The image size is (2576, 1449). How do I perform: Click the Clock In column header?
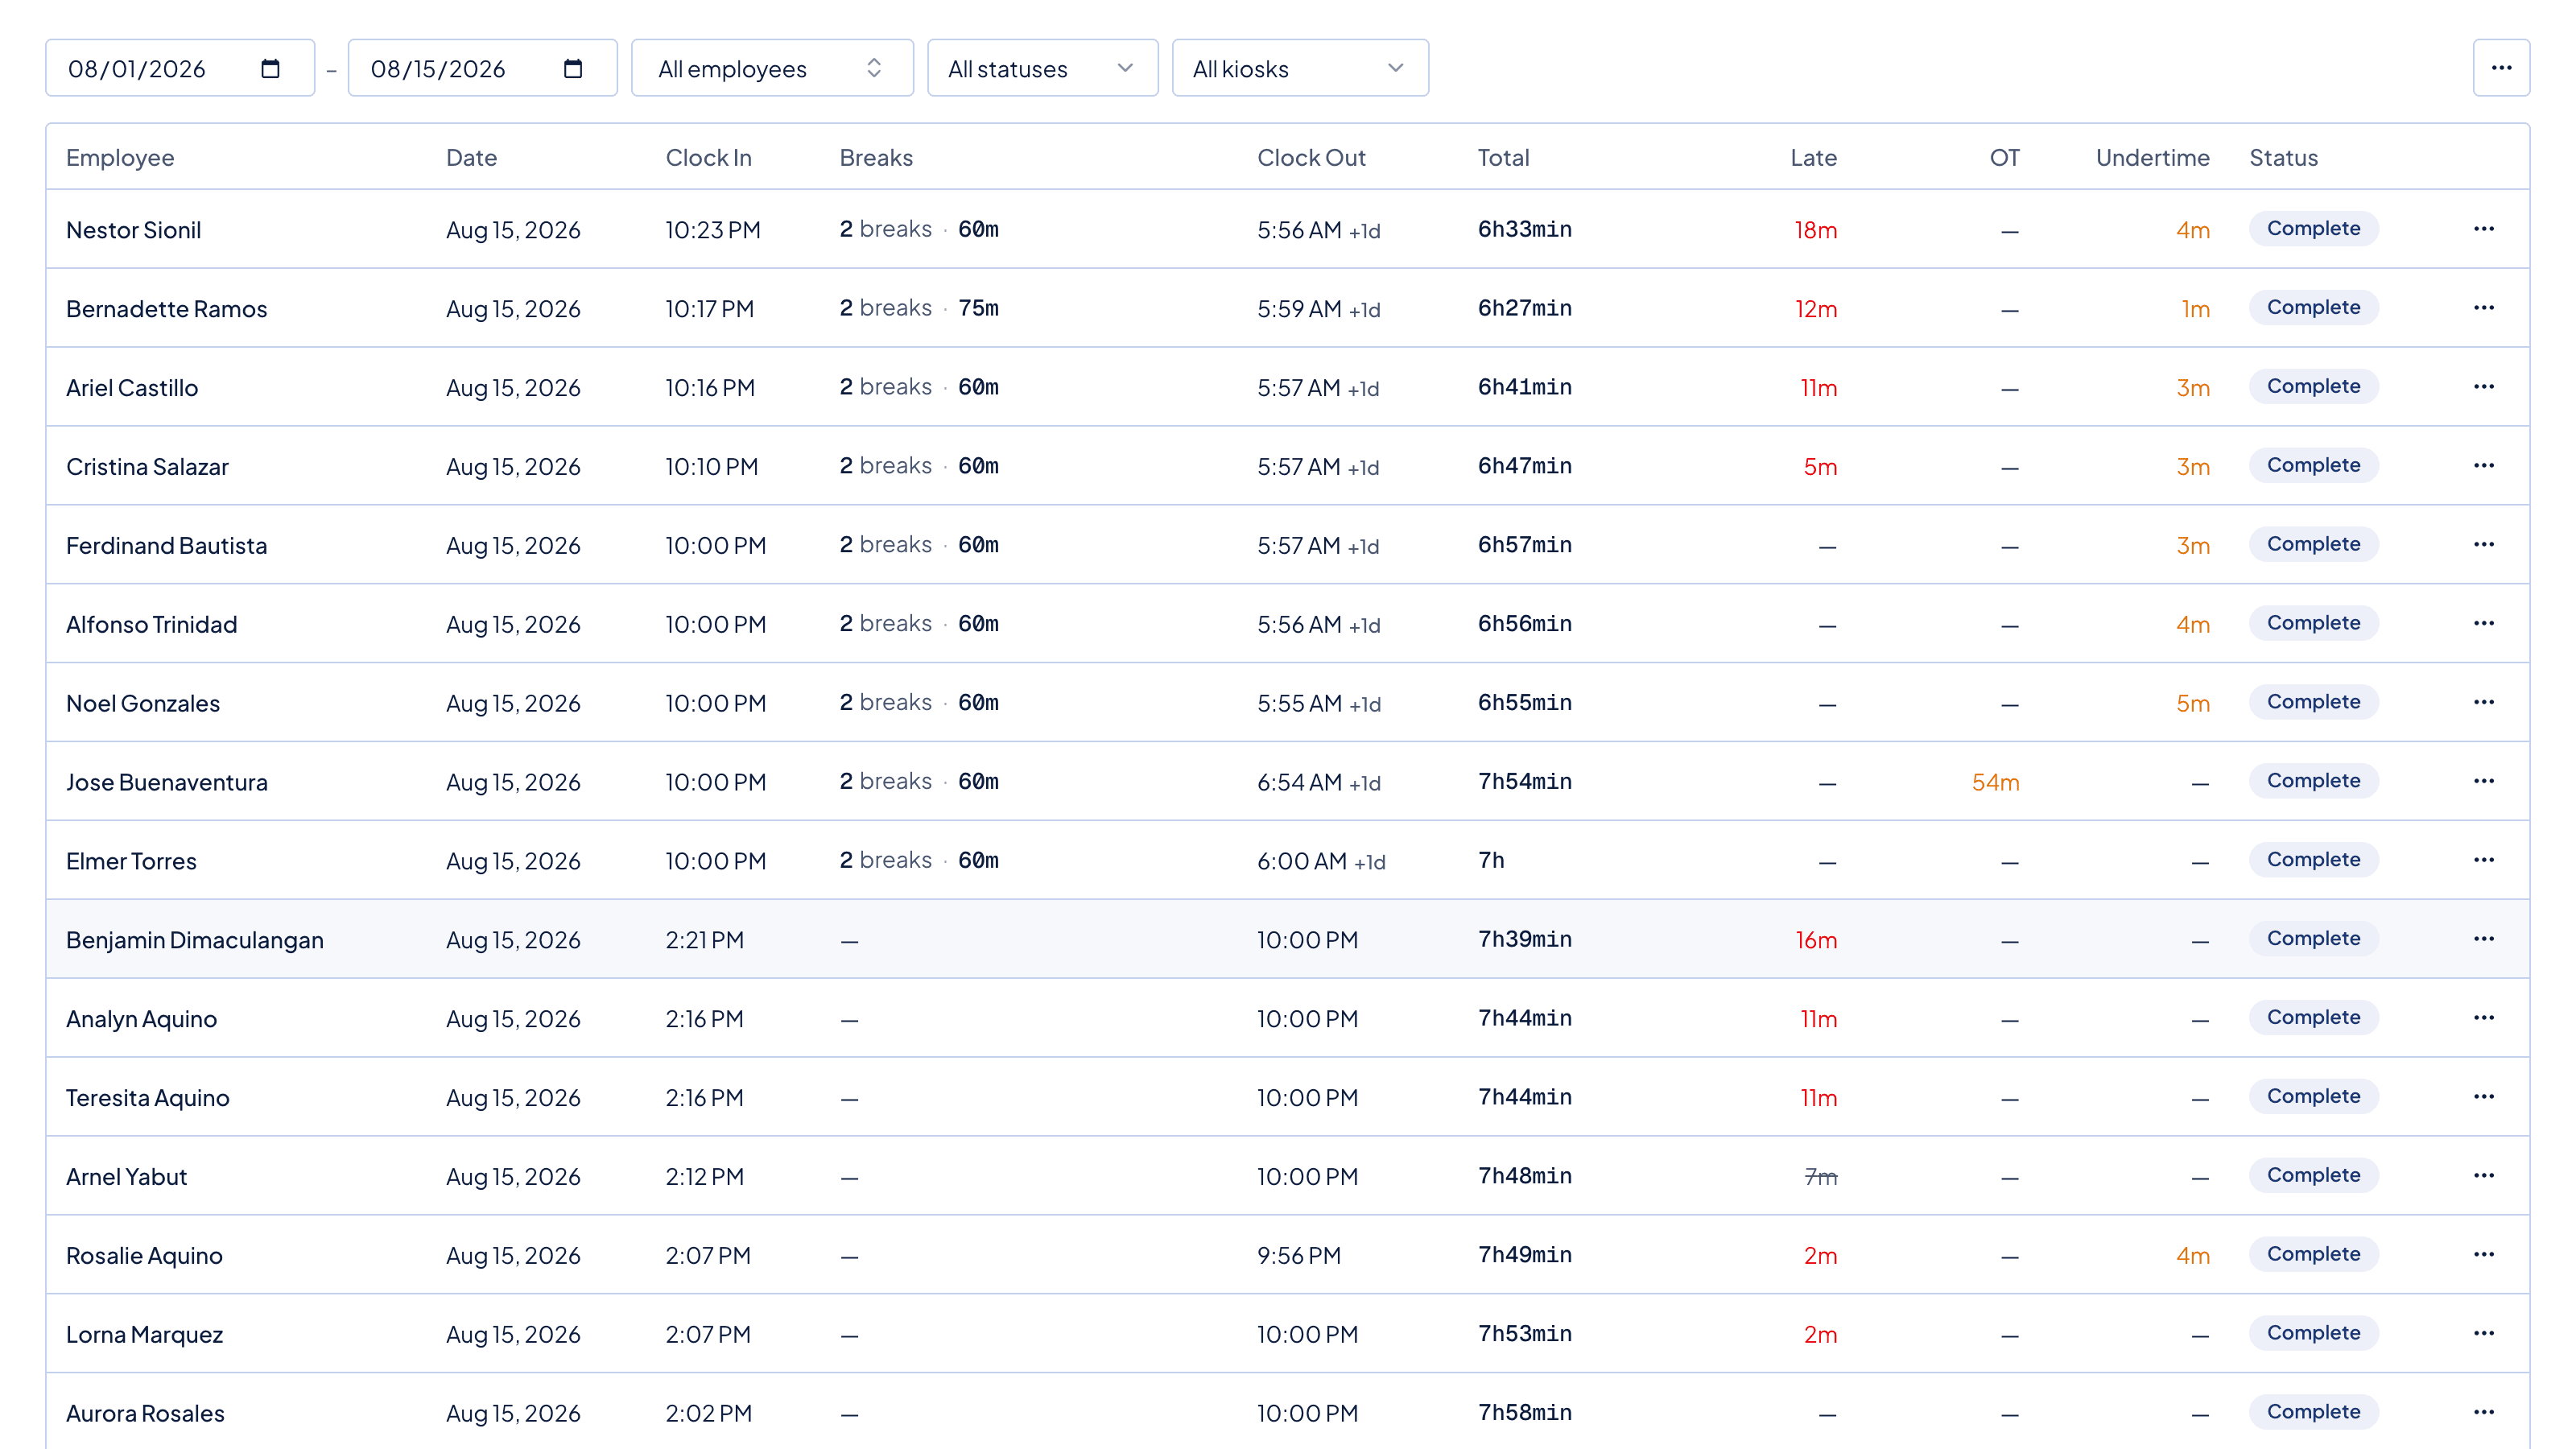coord(708,158)
